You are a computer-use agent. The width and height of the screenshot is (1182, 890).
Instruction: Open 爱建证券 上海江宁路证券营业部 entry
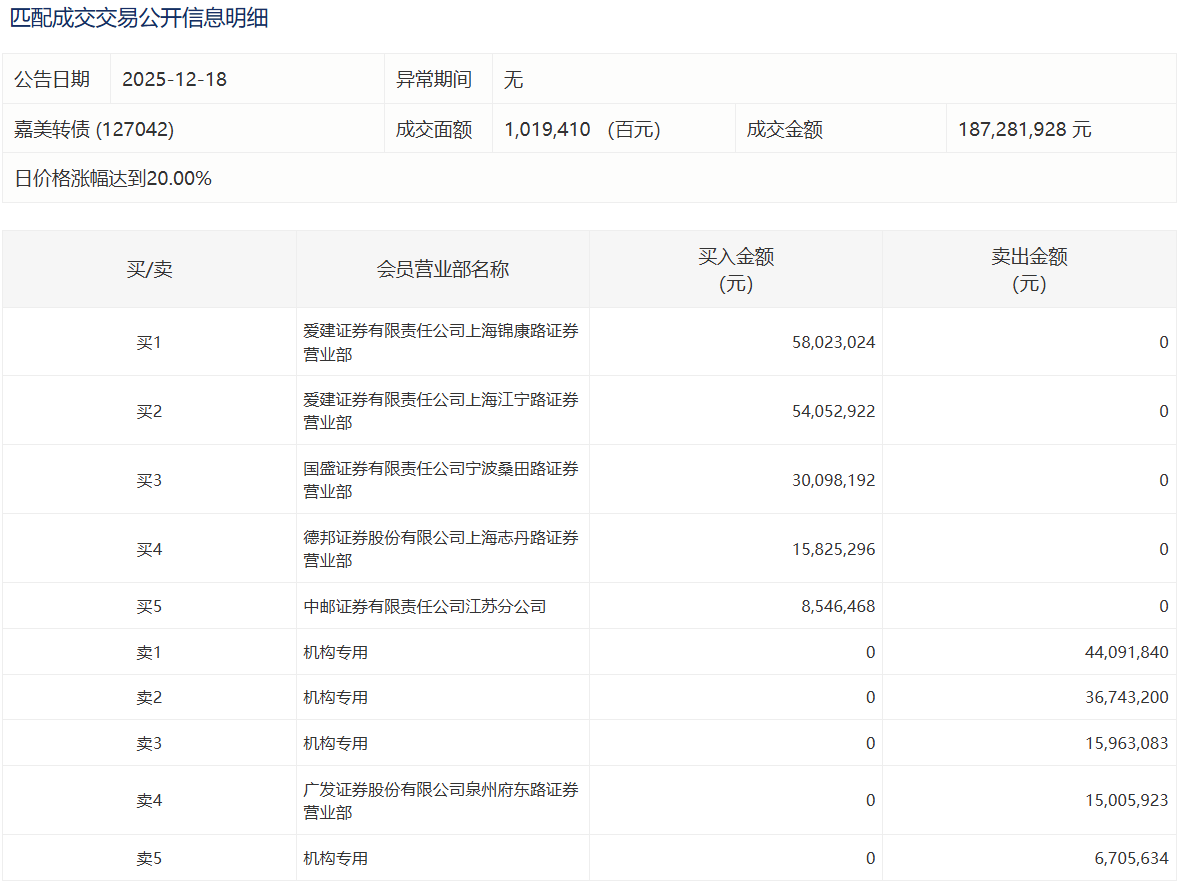(x=440, y=411)
